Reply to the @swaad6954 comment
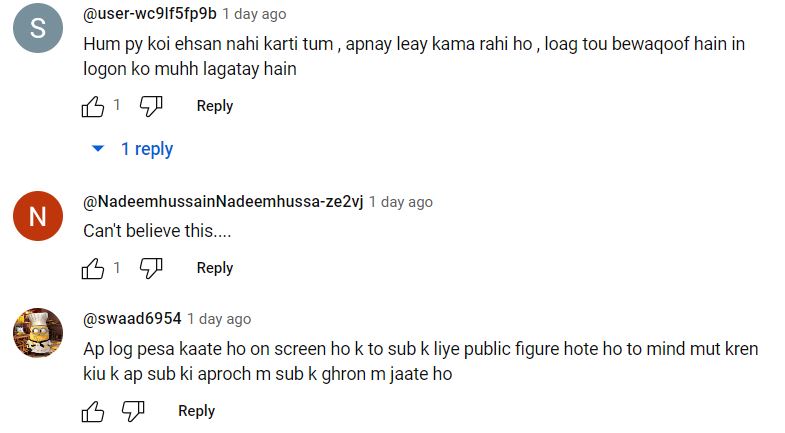785x433 pixels. coord(196,411)
